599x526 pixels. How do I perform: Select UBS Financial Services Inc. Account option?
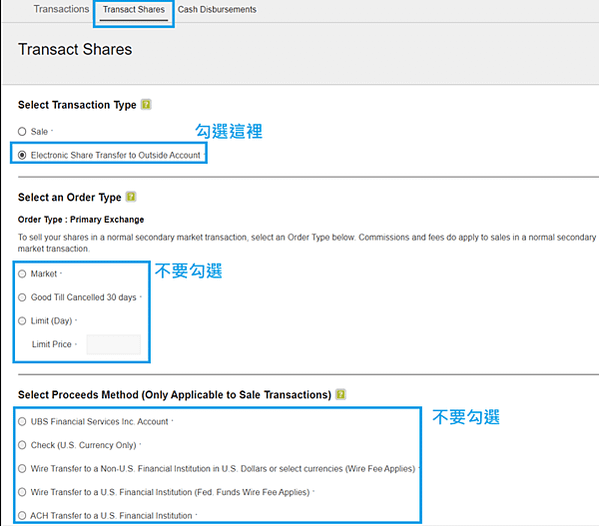point(22,421)
